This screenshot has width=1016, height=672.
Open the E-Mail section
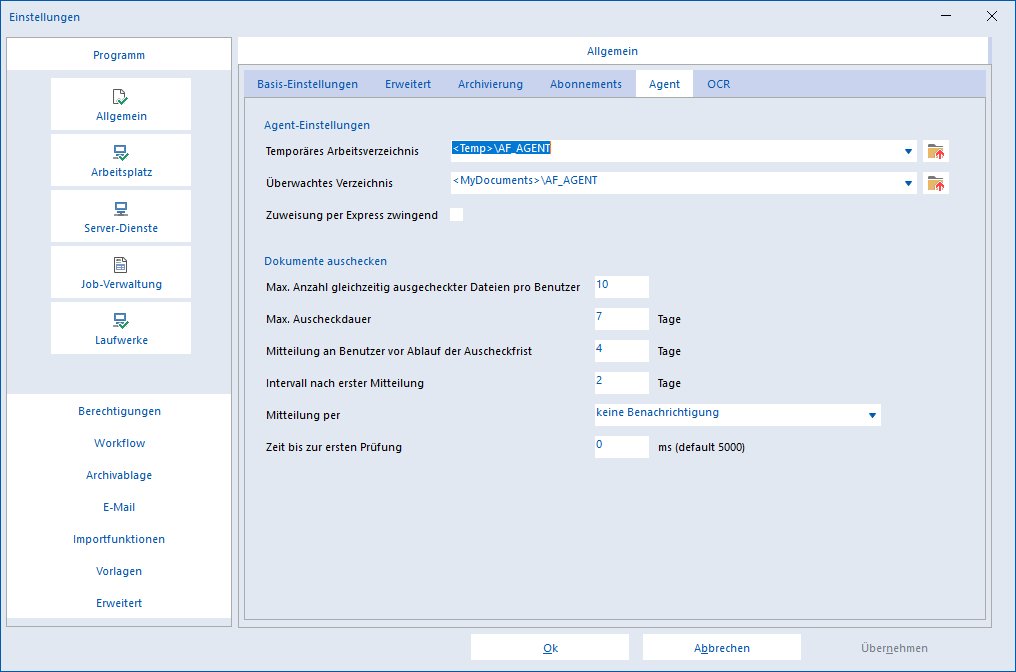(119, 507)
